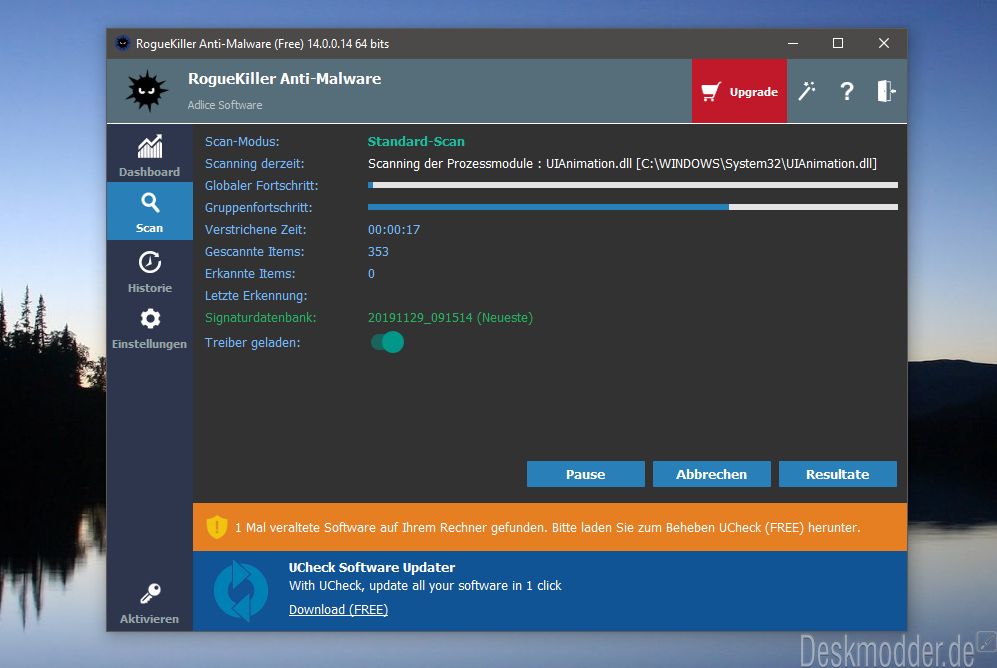Click the Standard-Scan mode text

pos(416,141)
